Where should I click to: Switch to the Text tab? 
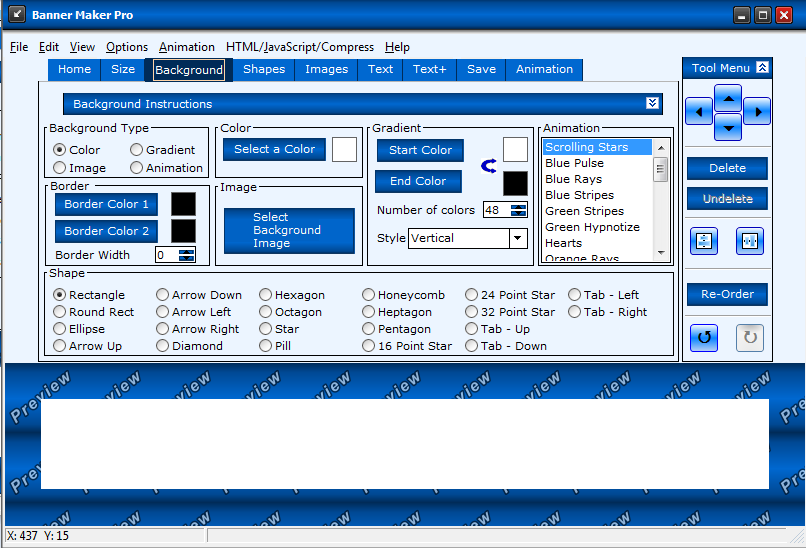pyautogui.click(x=380, y=69)
